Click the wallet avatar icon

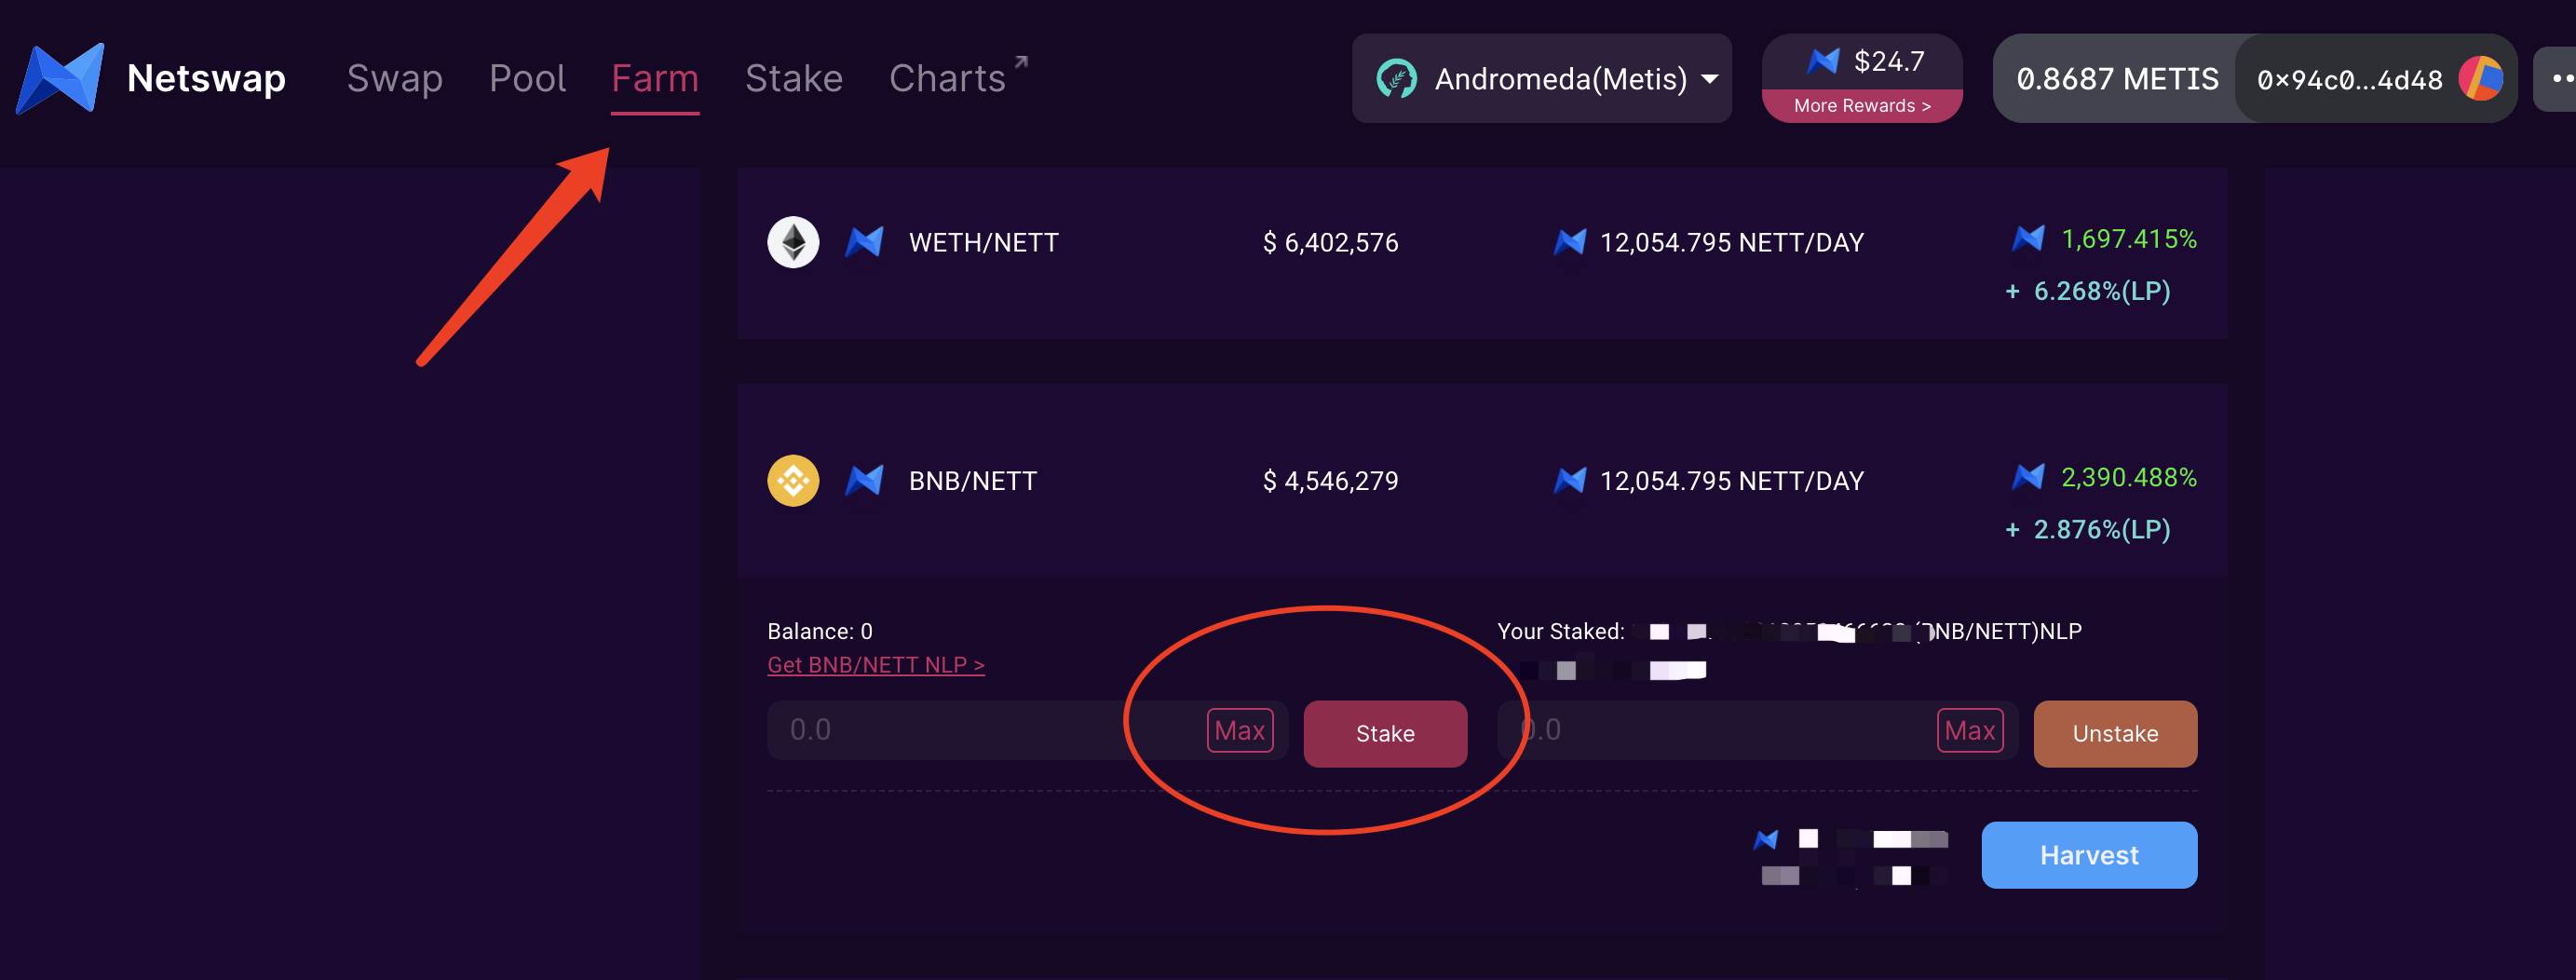2480,79
